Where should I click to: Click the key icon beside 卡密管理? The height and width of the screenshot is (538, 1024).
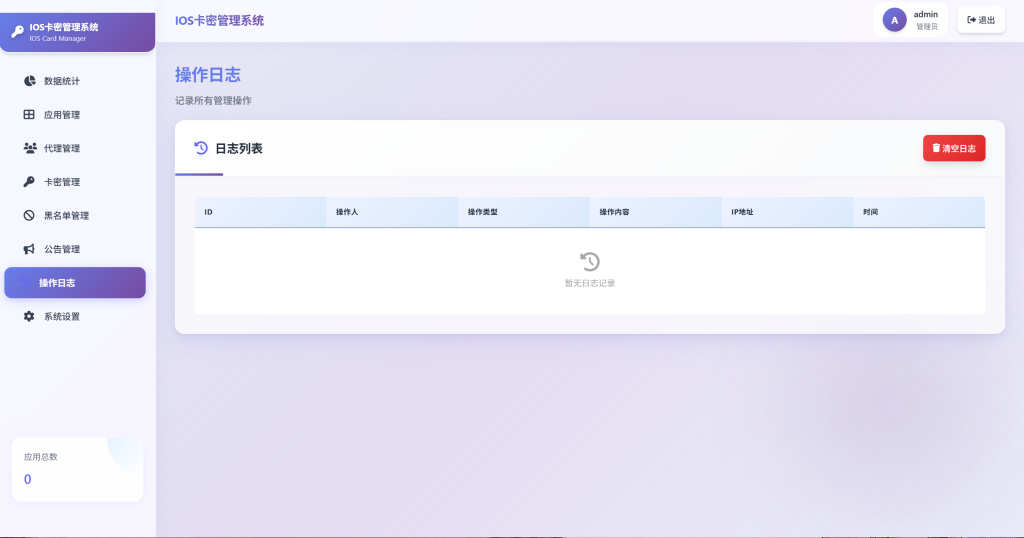[x=29, y=182]
